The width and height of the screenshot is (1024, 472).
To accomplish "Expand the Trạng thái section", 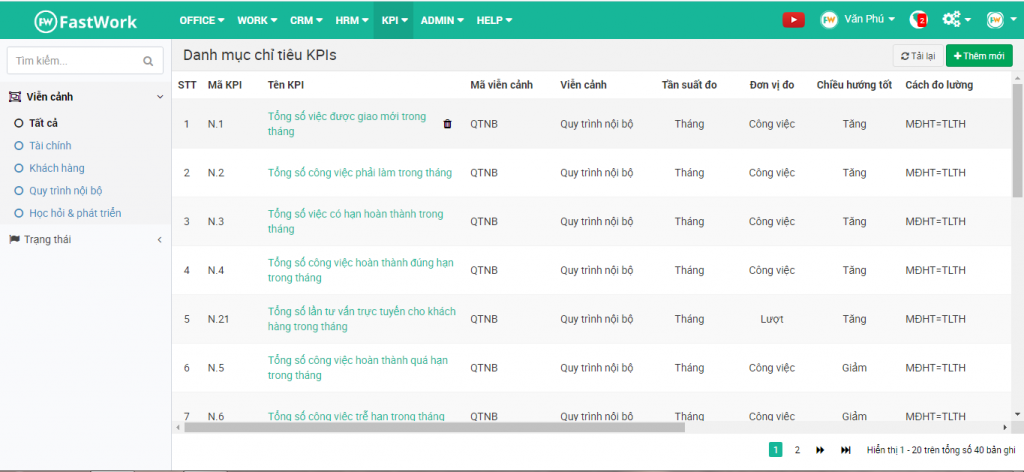I will pos(160,240).
